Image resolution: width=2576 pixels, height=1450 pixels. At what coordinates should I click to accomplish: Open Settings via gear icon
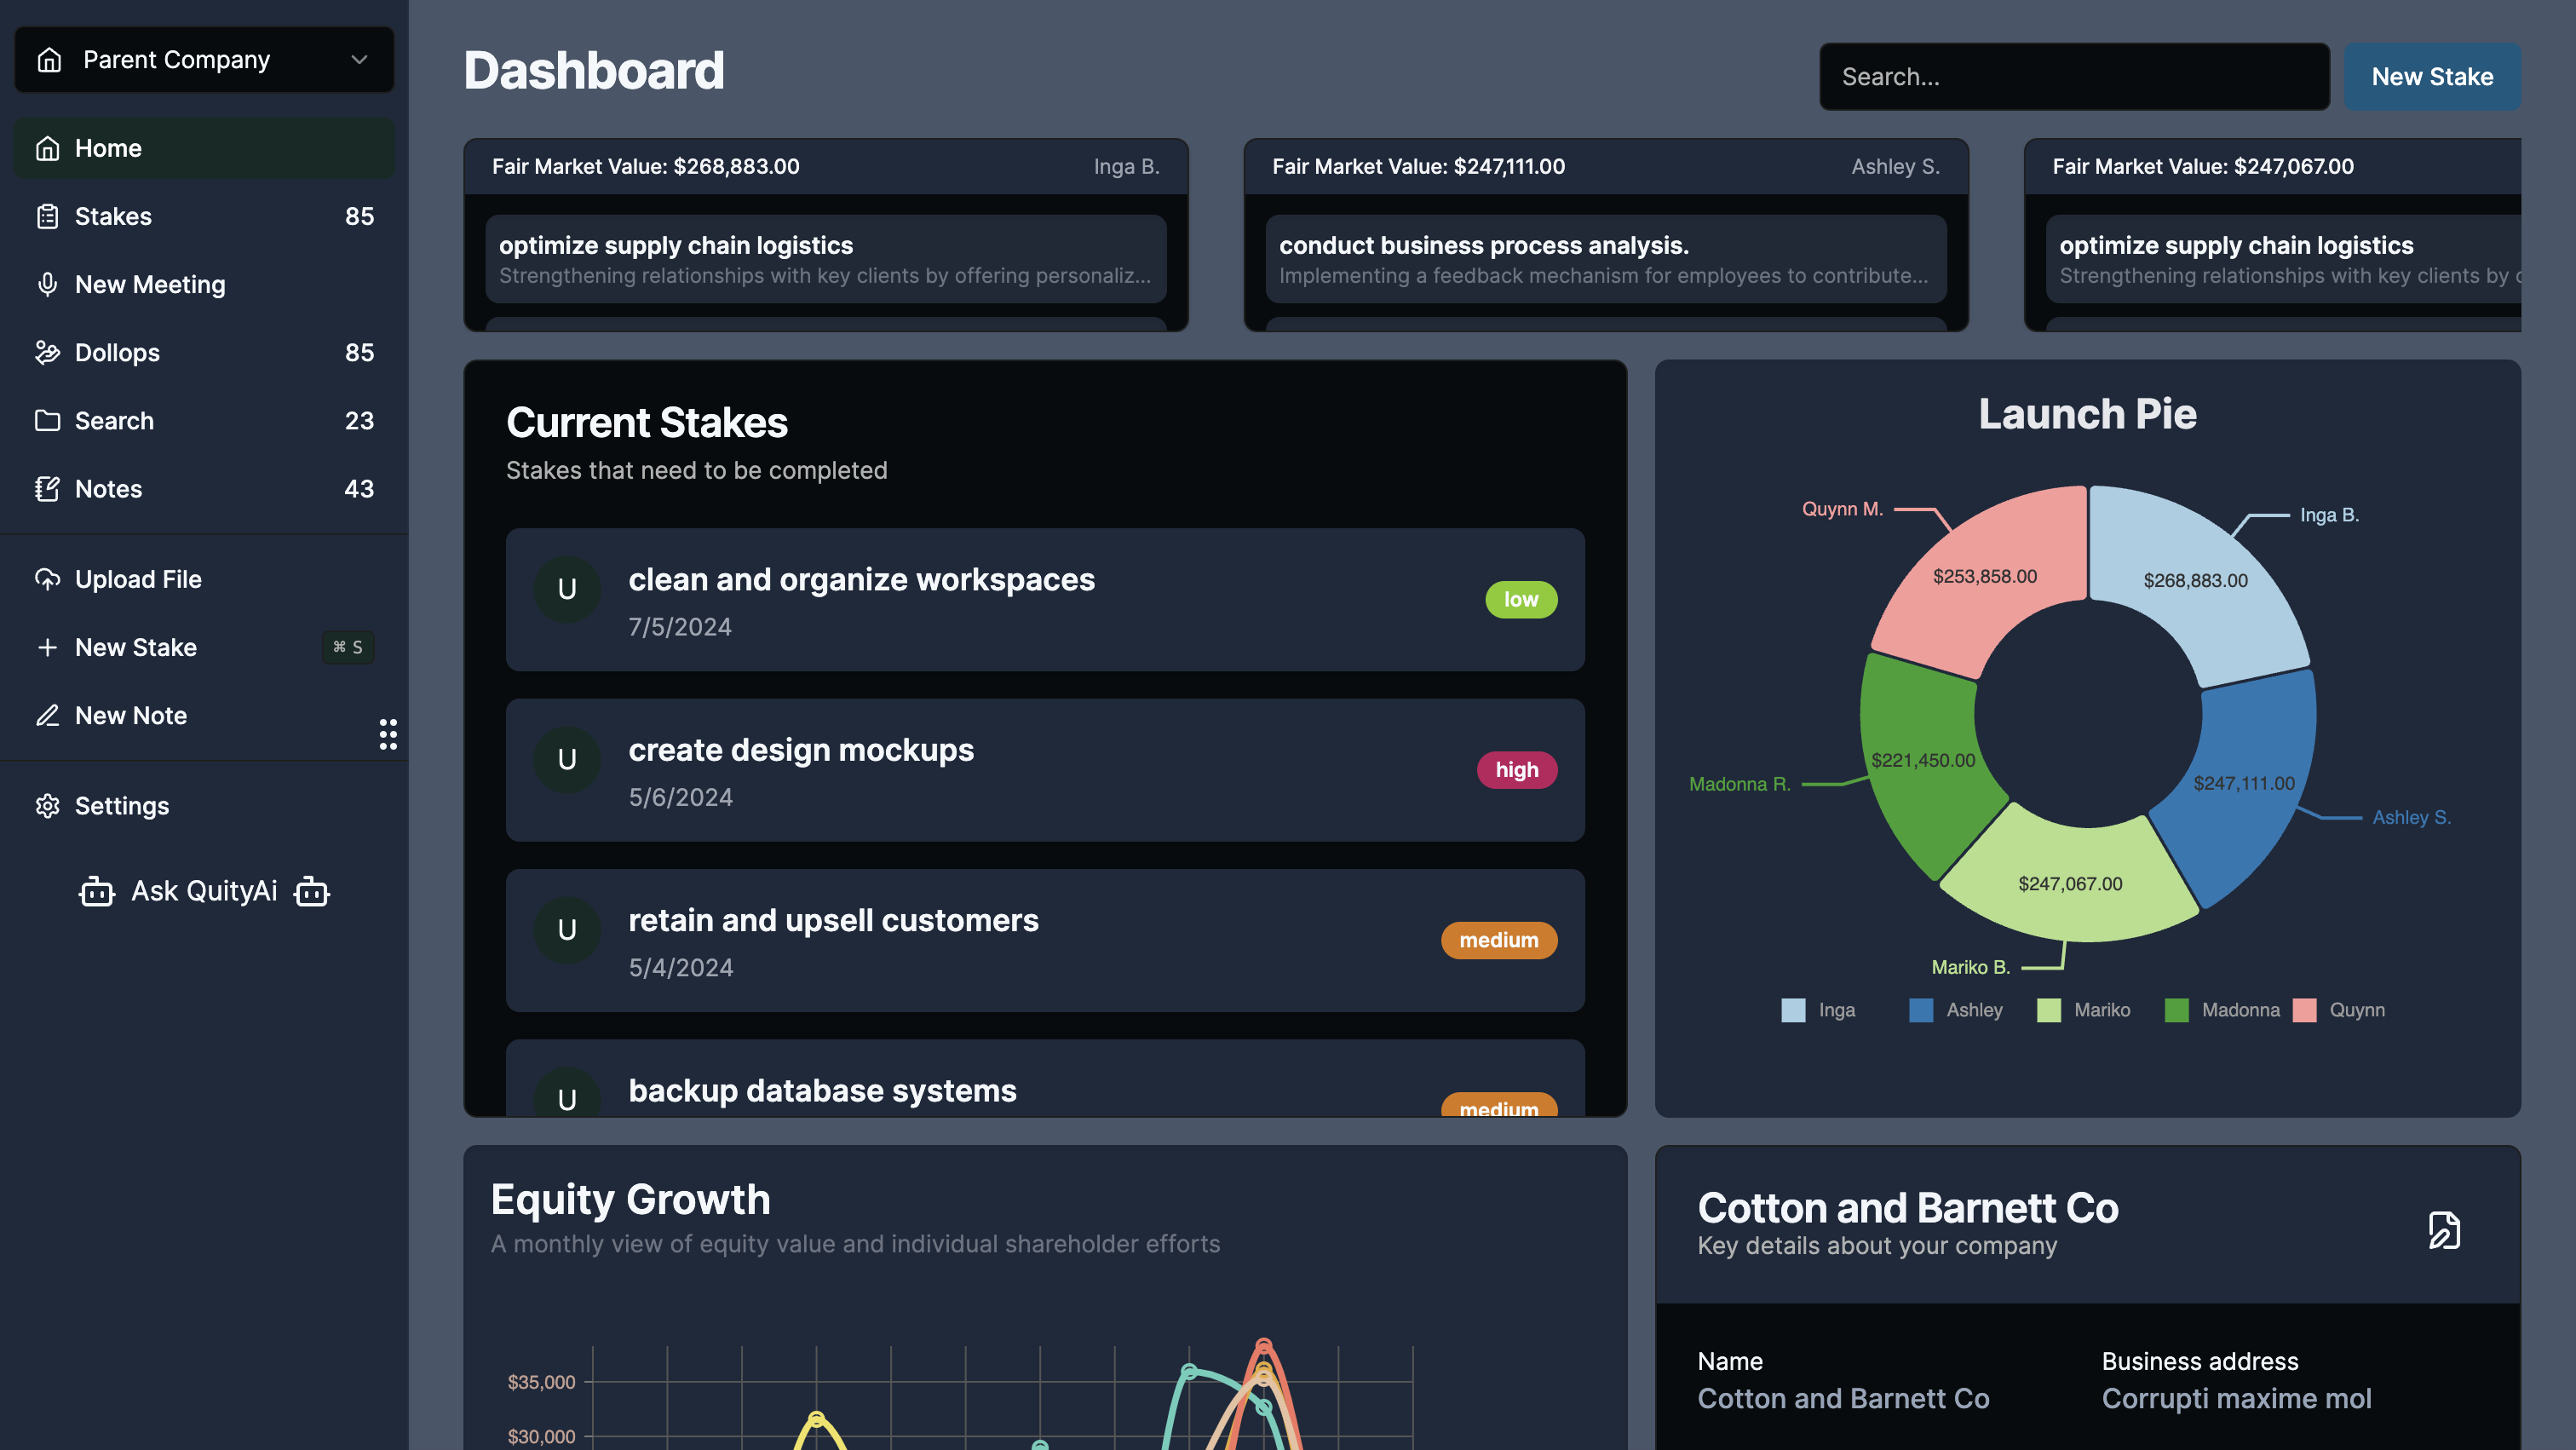[x=47, y=806]
